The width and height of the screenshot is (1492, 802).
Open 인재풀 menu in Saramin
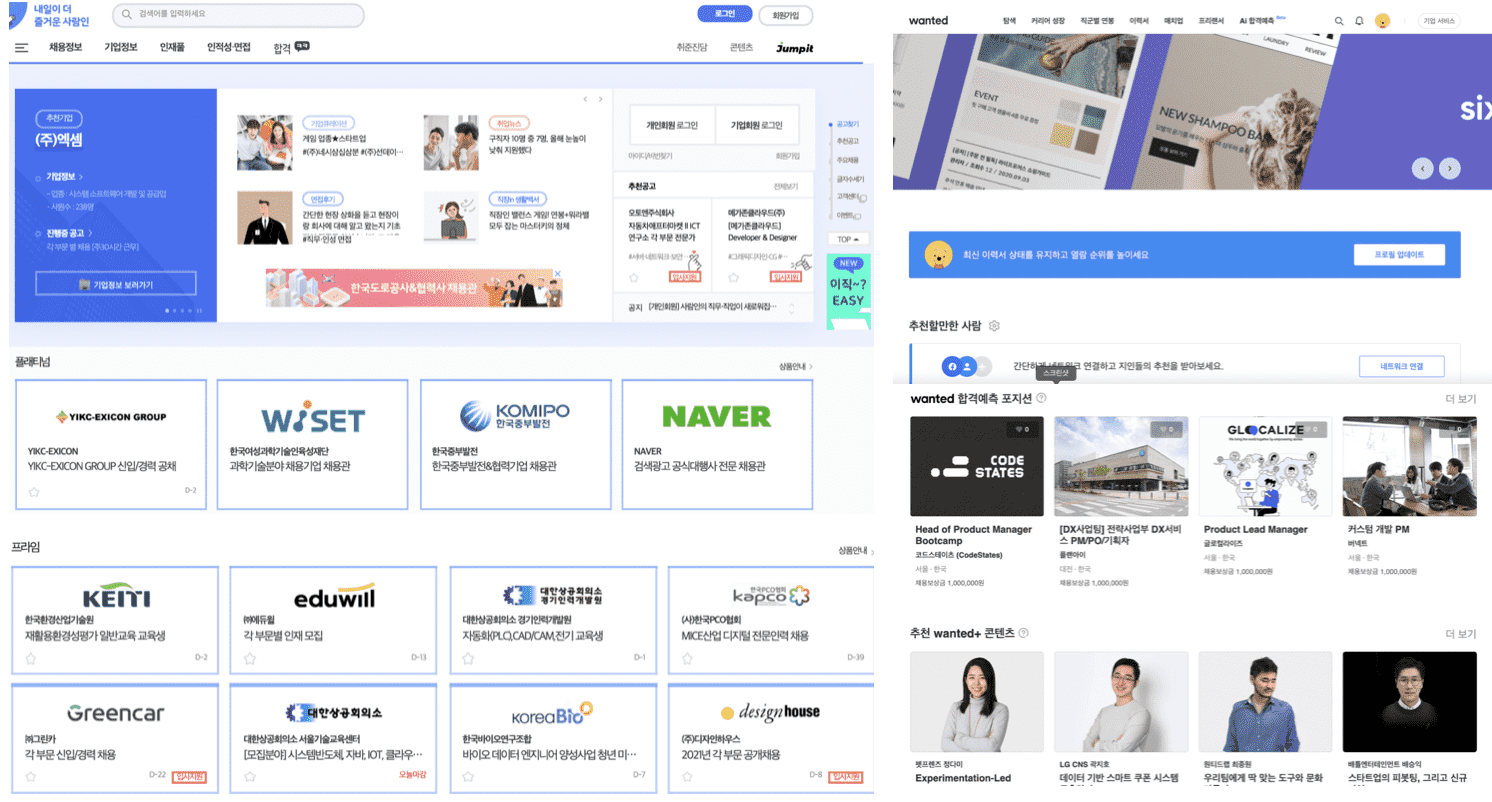coord(172,47)
